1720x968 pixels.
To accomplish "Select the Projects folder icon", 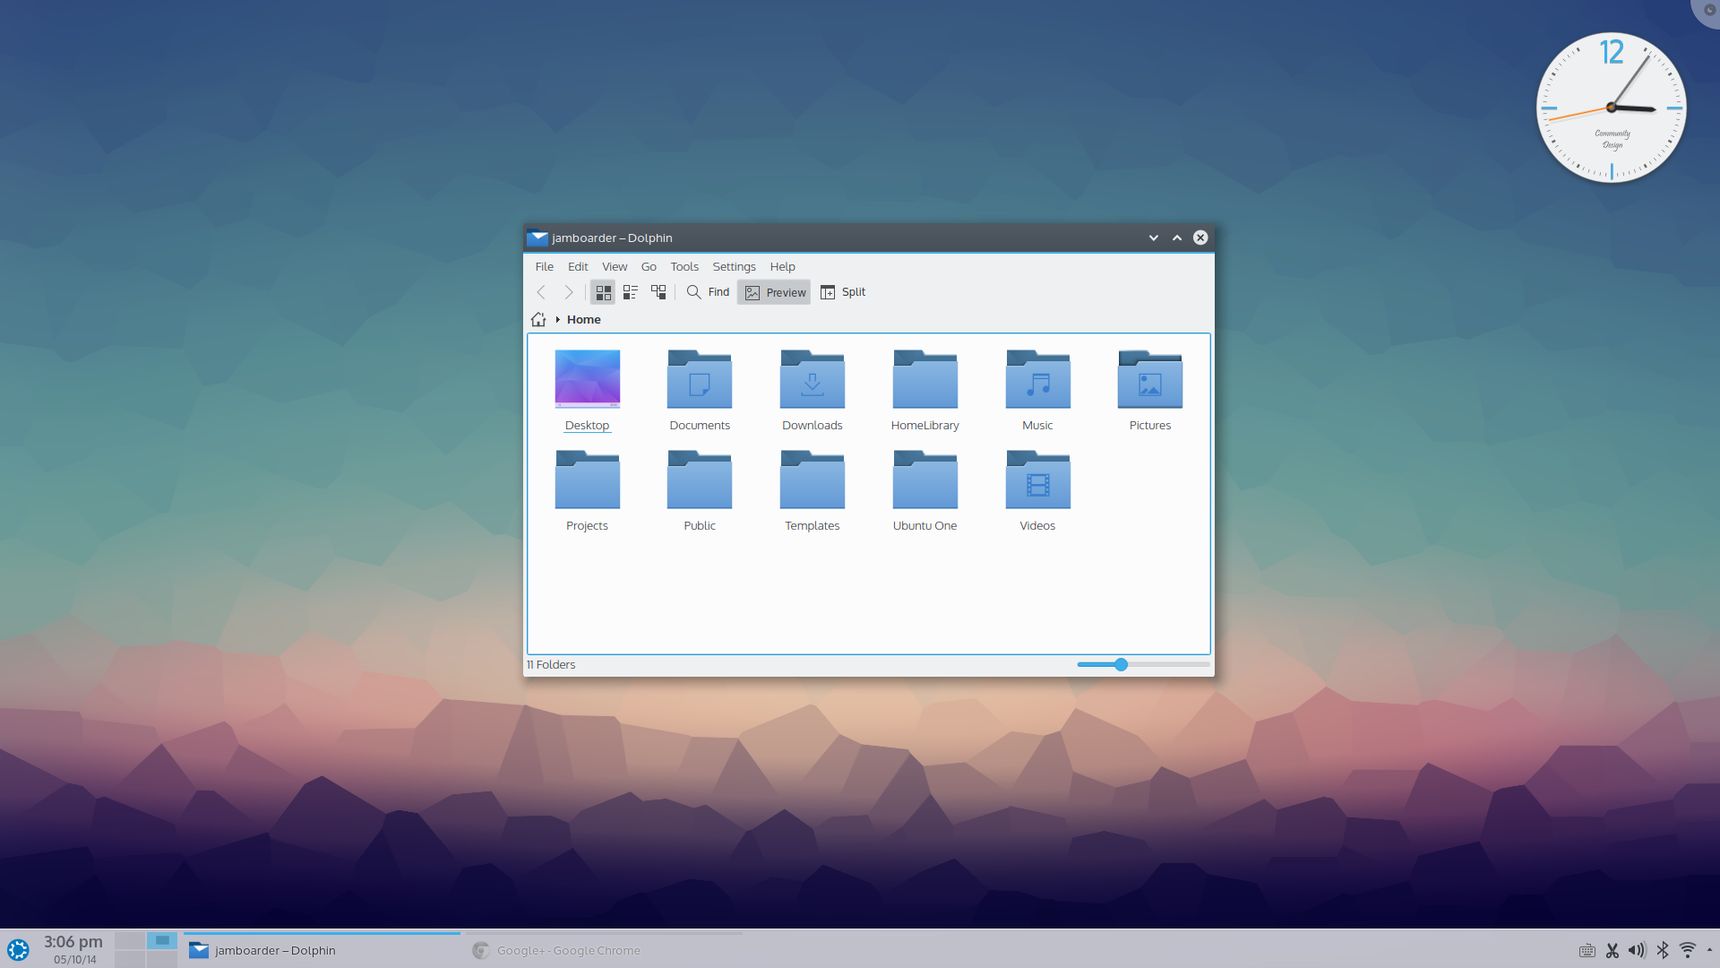I will pyautogui.click(x=587, y=479).
